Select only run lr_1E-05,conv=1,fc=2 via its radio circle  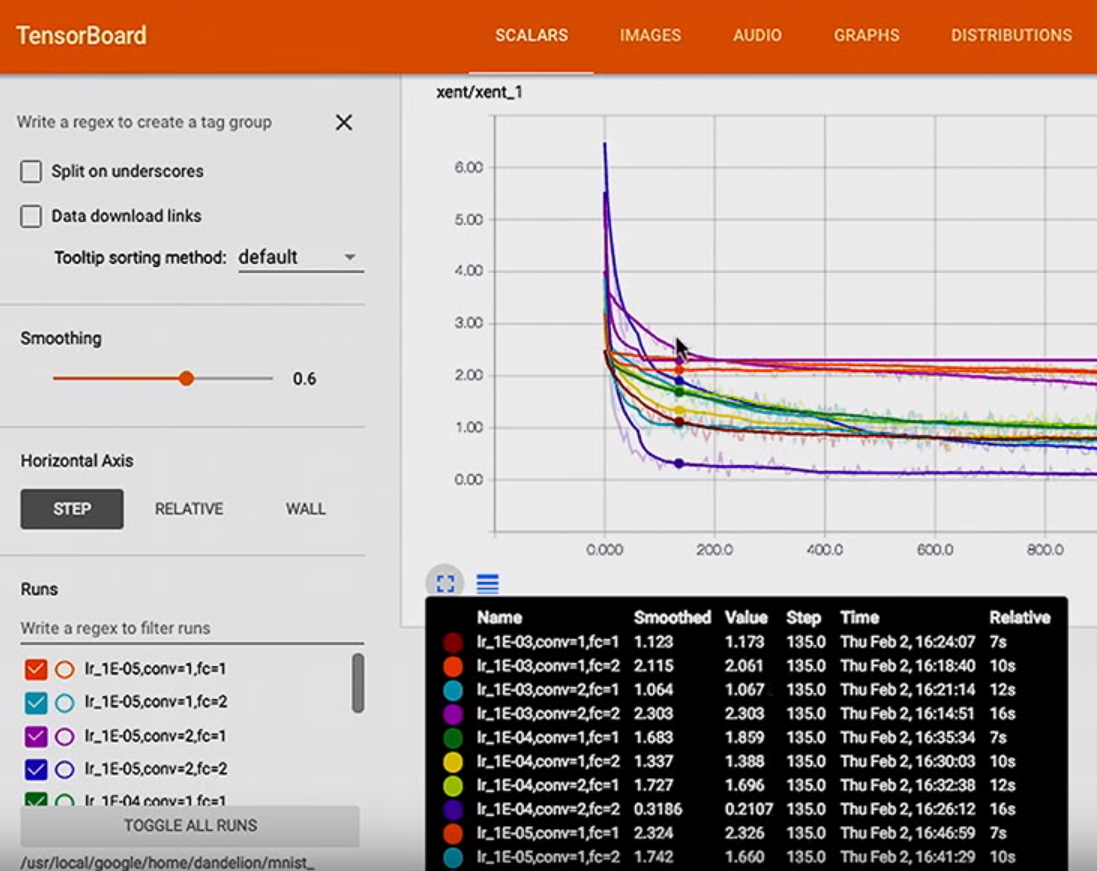tap(64, 702)
